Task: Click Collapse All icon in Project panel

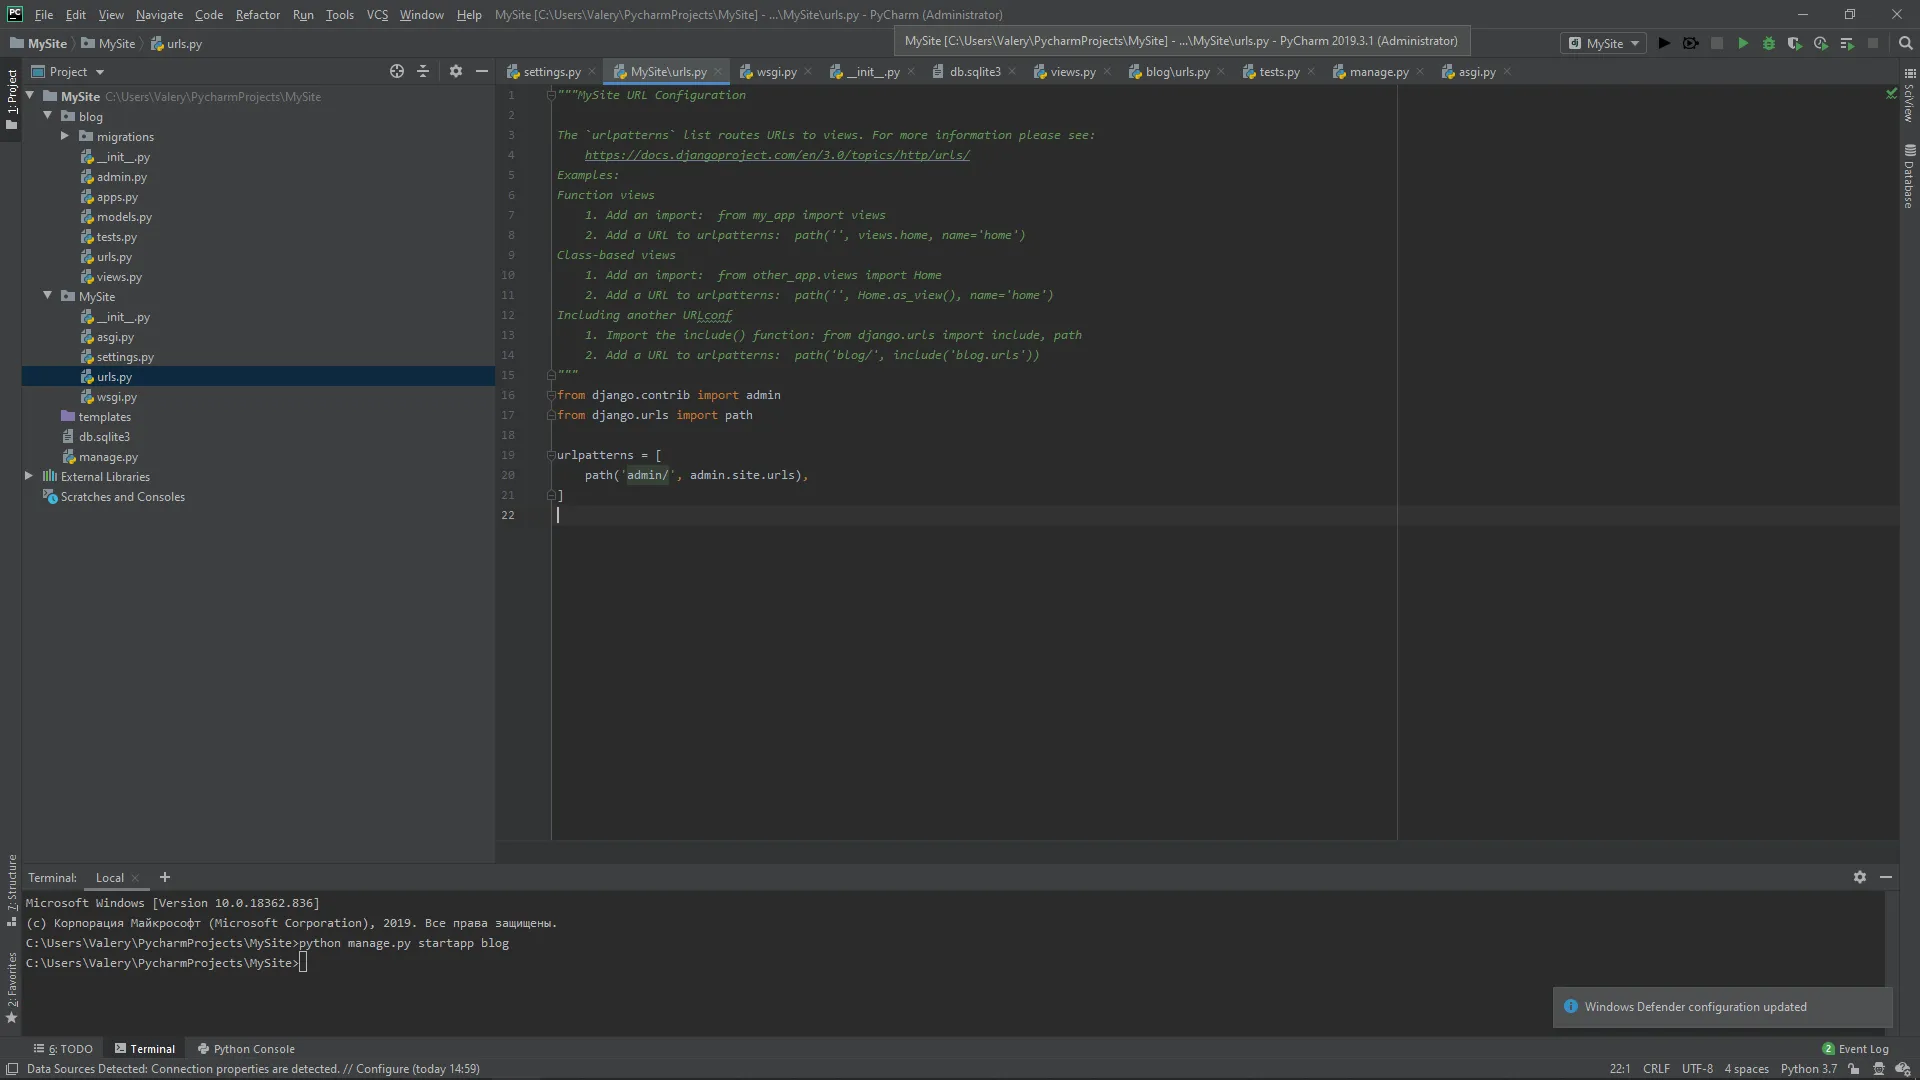Action: [x=423, y=71]
